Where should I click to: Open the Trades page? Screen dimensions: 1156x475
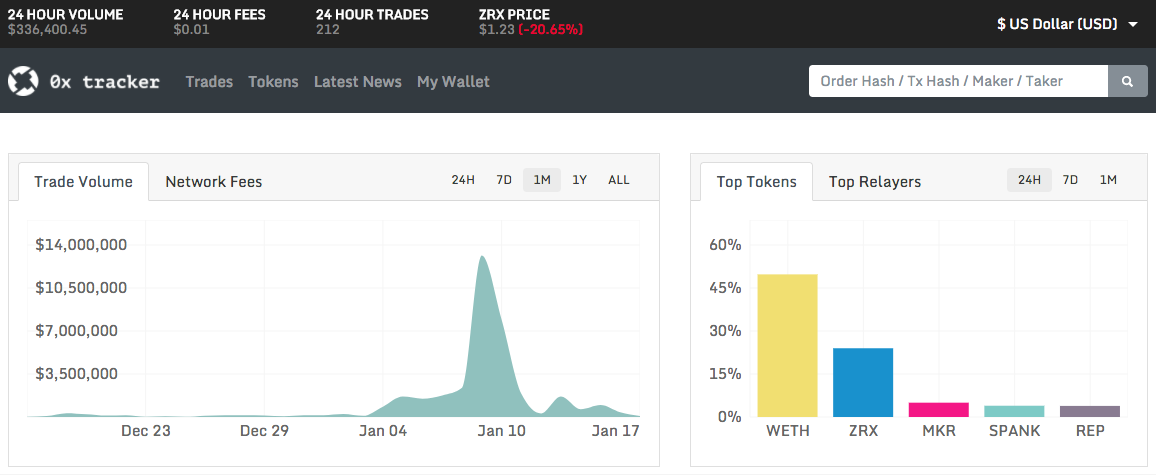[x=209, y=81]
